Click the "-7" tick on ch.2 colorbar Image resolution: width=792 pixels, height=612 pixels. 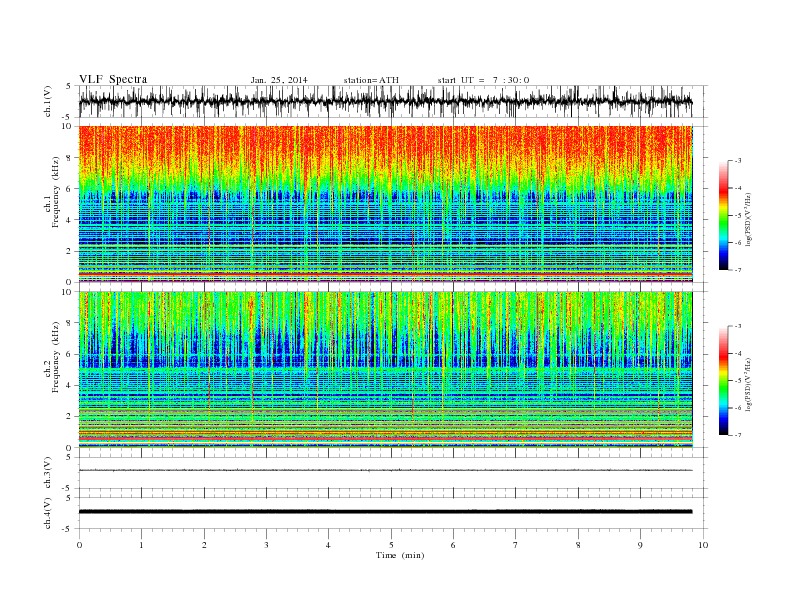(738, 435)
